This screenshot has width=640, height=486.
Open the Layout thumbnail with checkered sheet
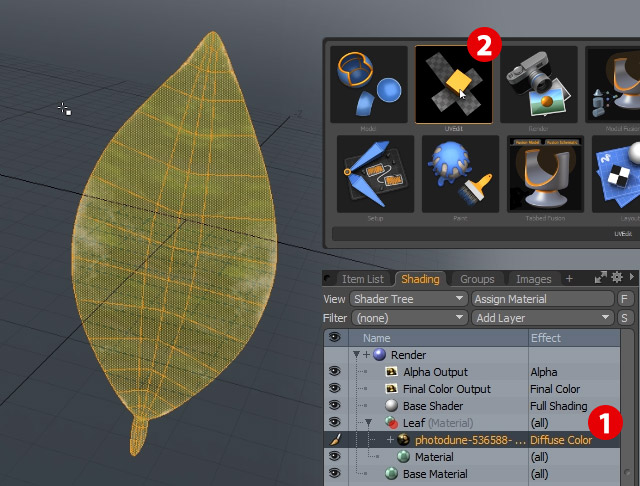(x=616, y=174)
